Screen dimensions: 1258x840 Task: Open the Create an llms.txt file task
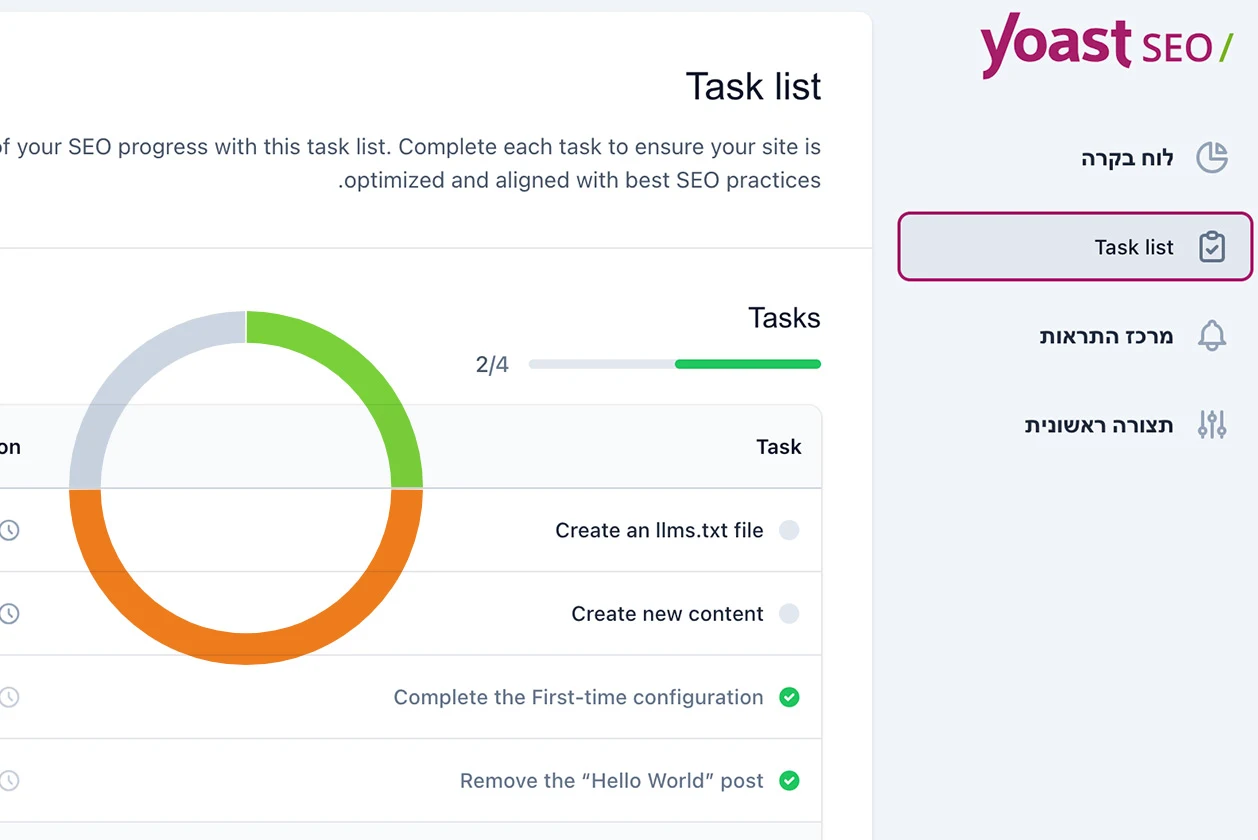659,530
